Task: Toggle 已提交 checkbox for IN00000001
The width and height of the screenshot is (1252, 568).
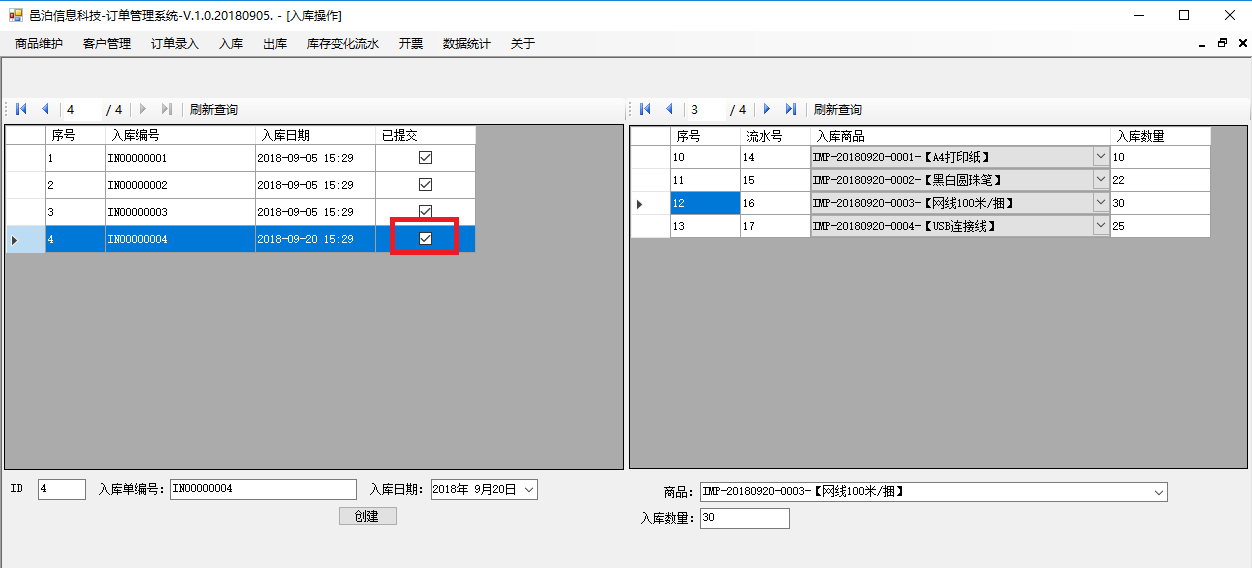Action: [x=425, y=158]
